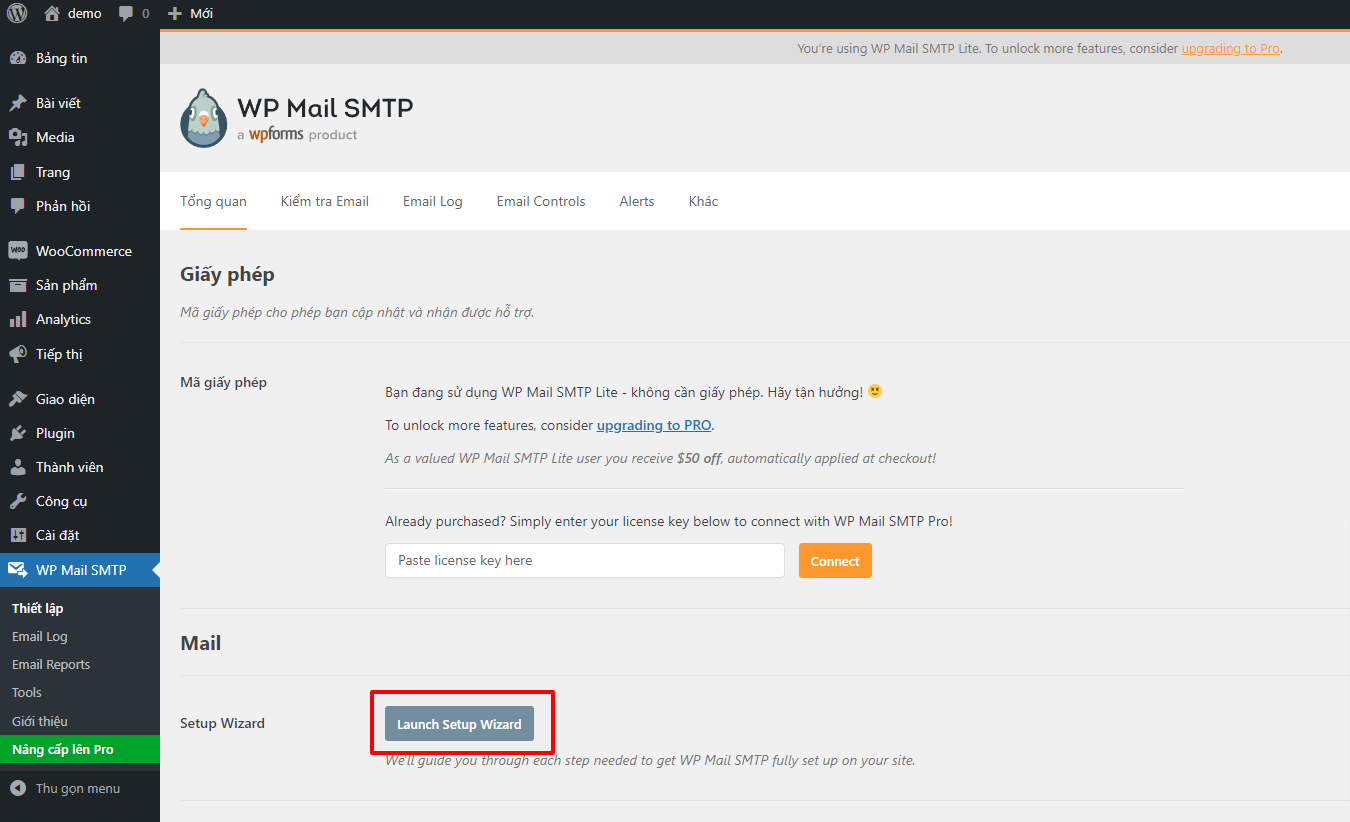Click the Trang pages icon

point(18,172)
